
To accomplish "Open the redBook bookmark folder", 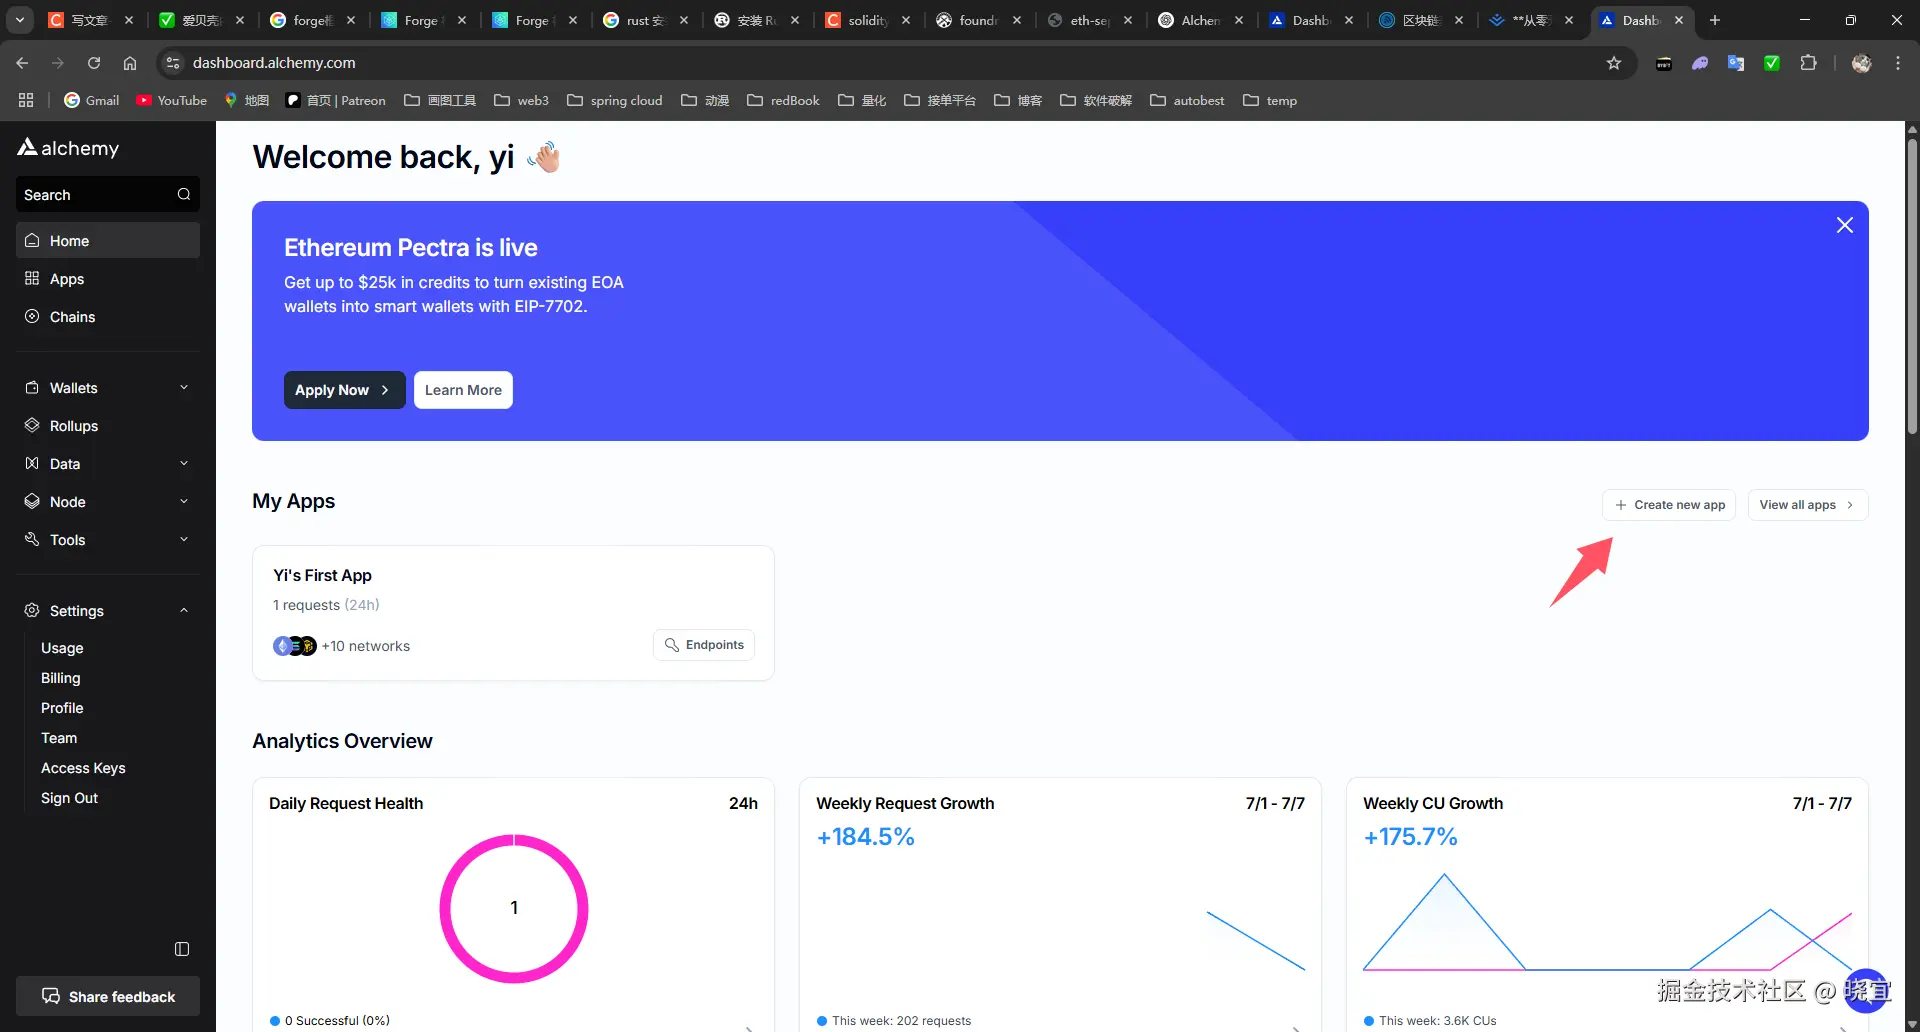I will click(x=783, y=100).
